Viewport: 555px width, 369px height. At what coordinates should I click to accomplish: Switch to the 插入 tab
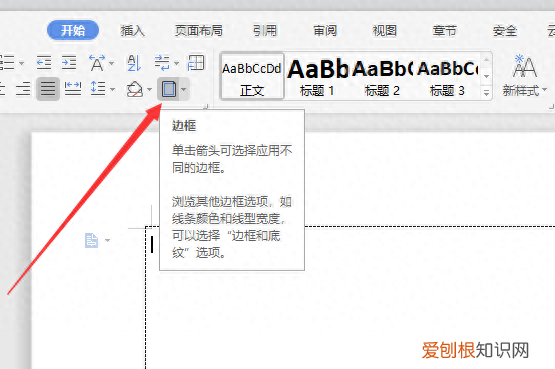pos(132,31)
